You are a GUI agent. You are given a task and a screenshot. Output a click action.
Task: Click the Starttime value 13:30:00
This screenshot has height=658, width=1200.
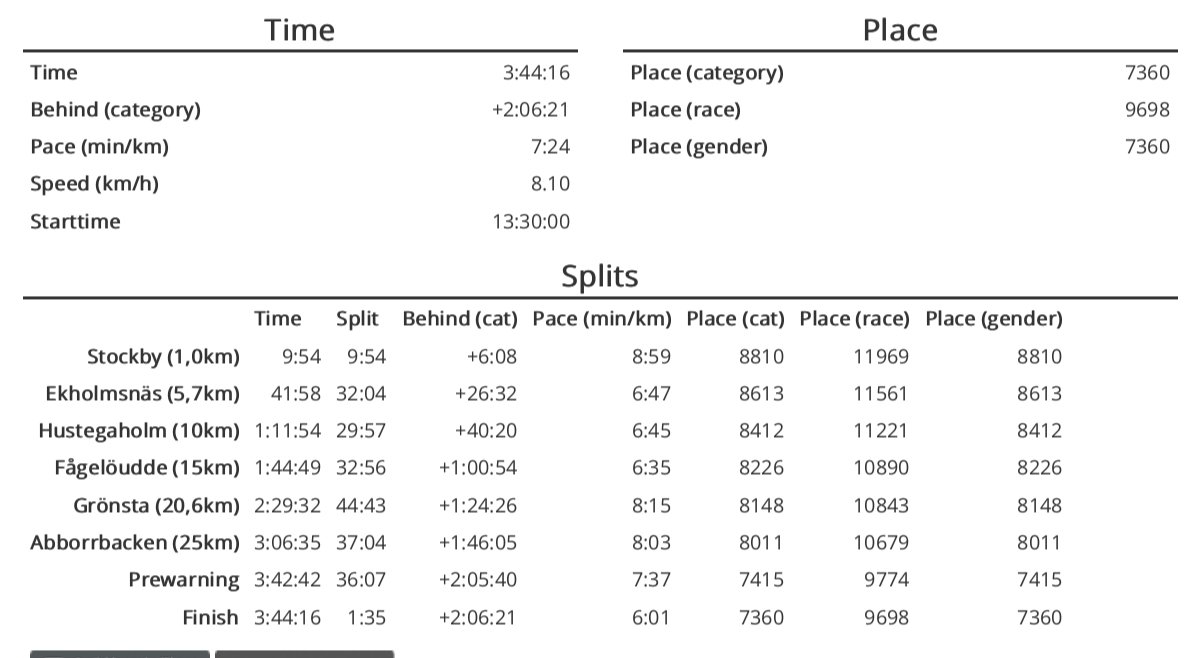pos(531,221)
